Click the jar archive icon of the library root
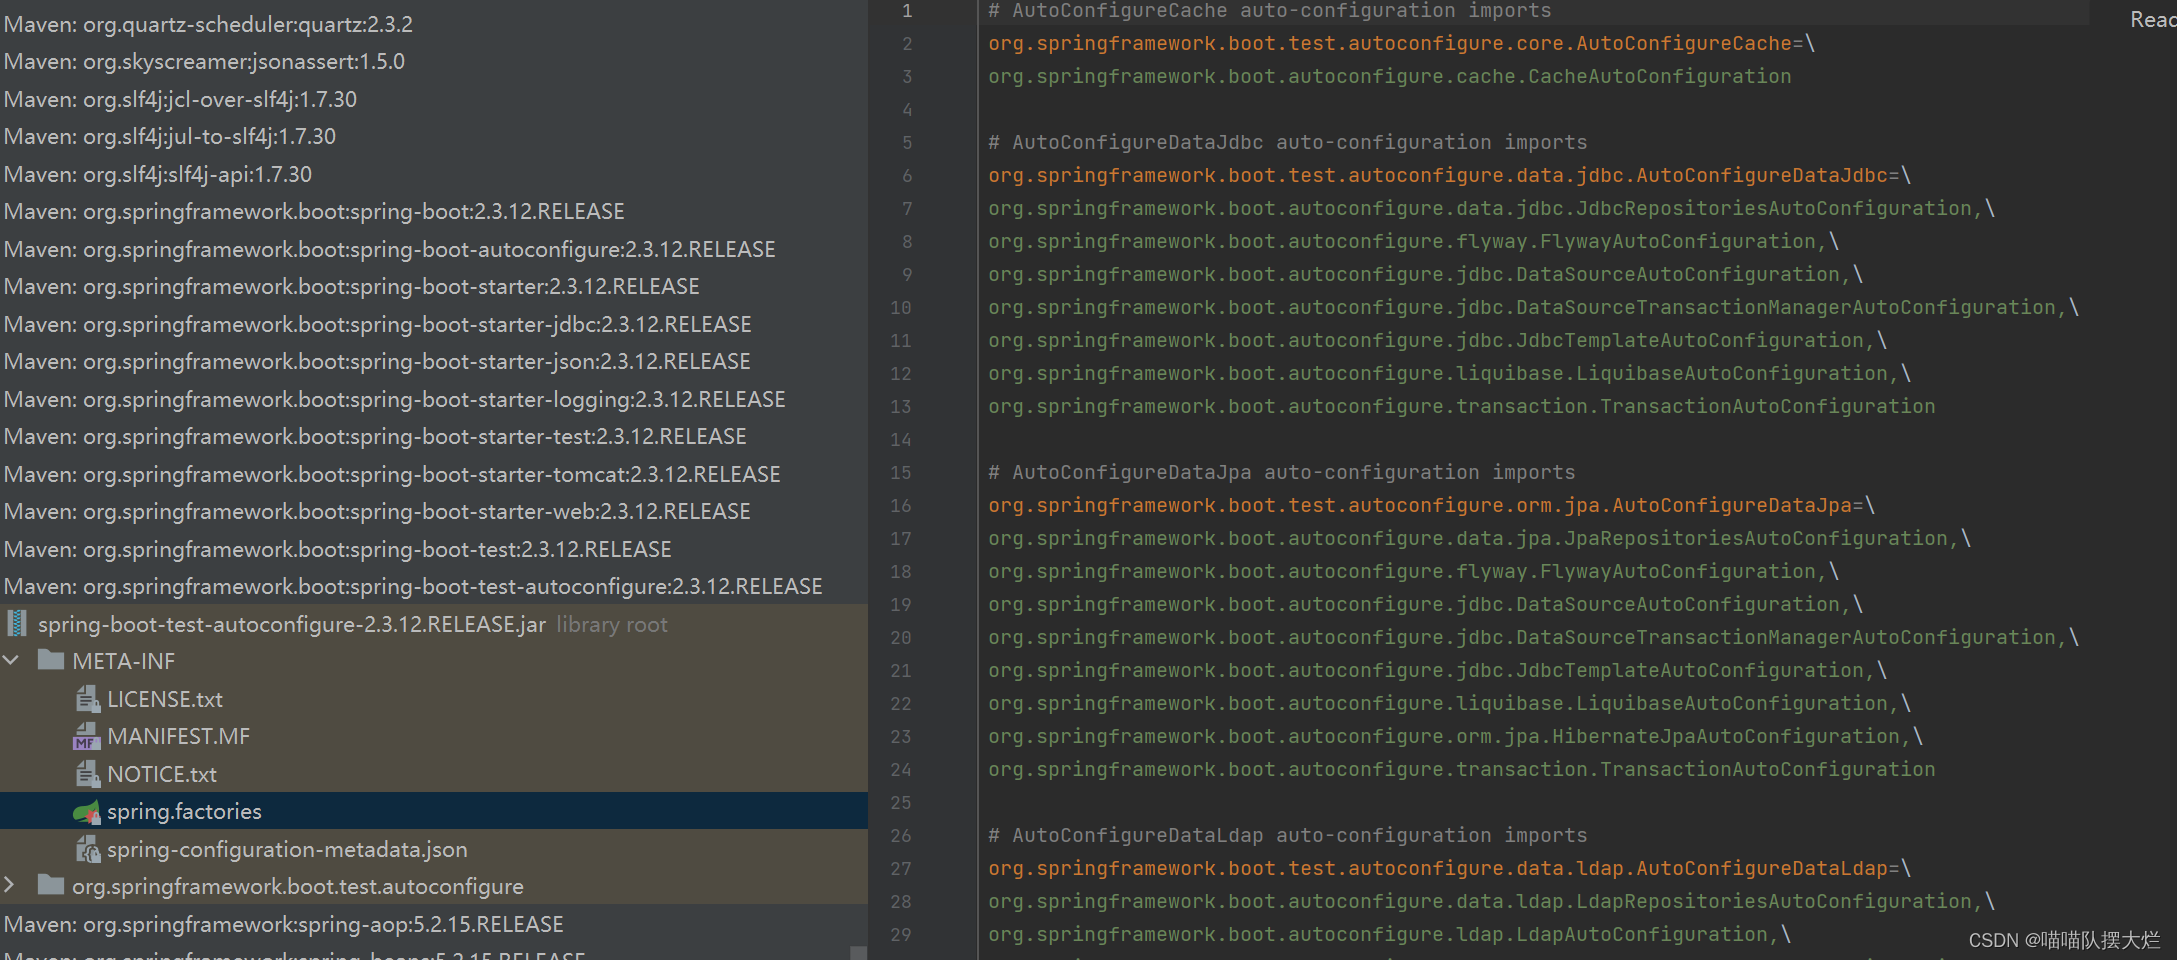 coord(17,623)
